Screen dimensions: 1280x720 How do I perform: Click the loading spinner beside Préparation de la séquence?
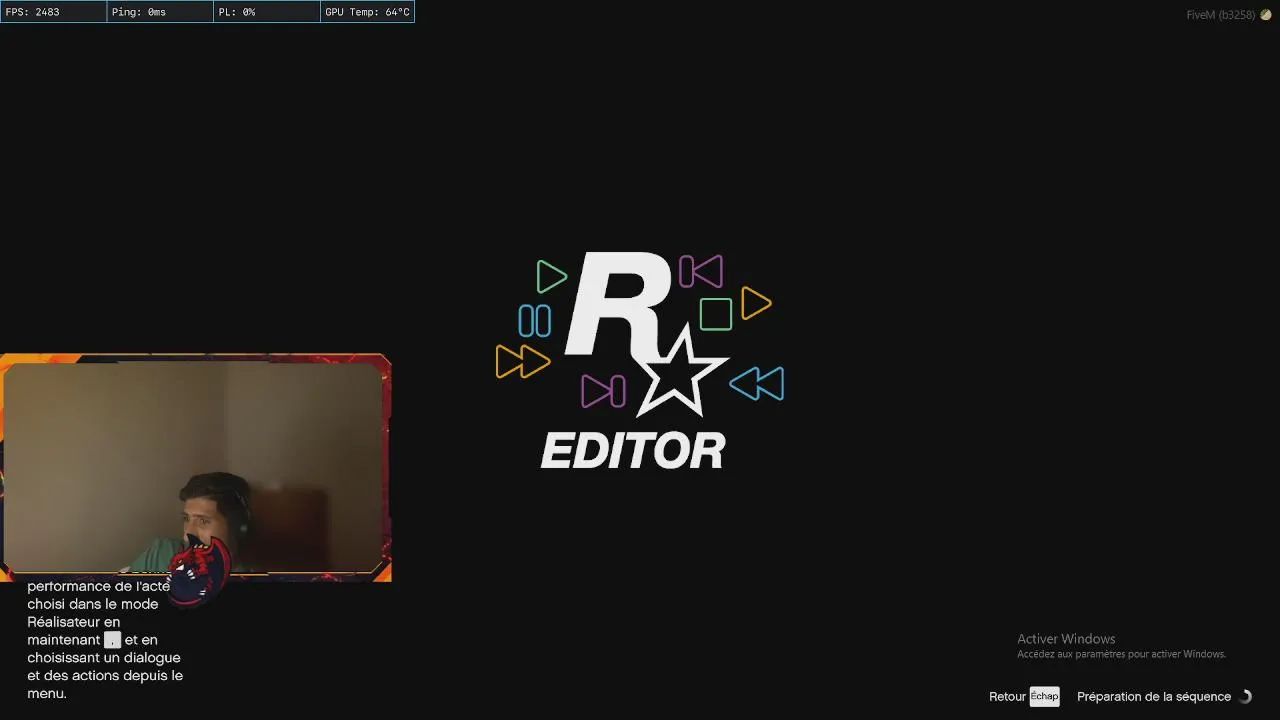(1245, 697)
